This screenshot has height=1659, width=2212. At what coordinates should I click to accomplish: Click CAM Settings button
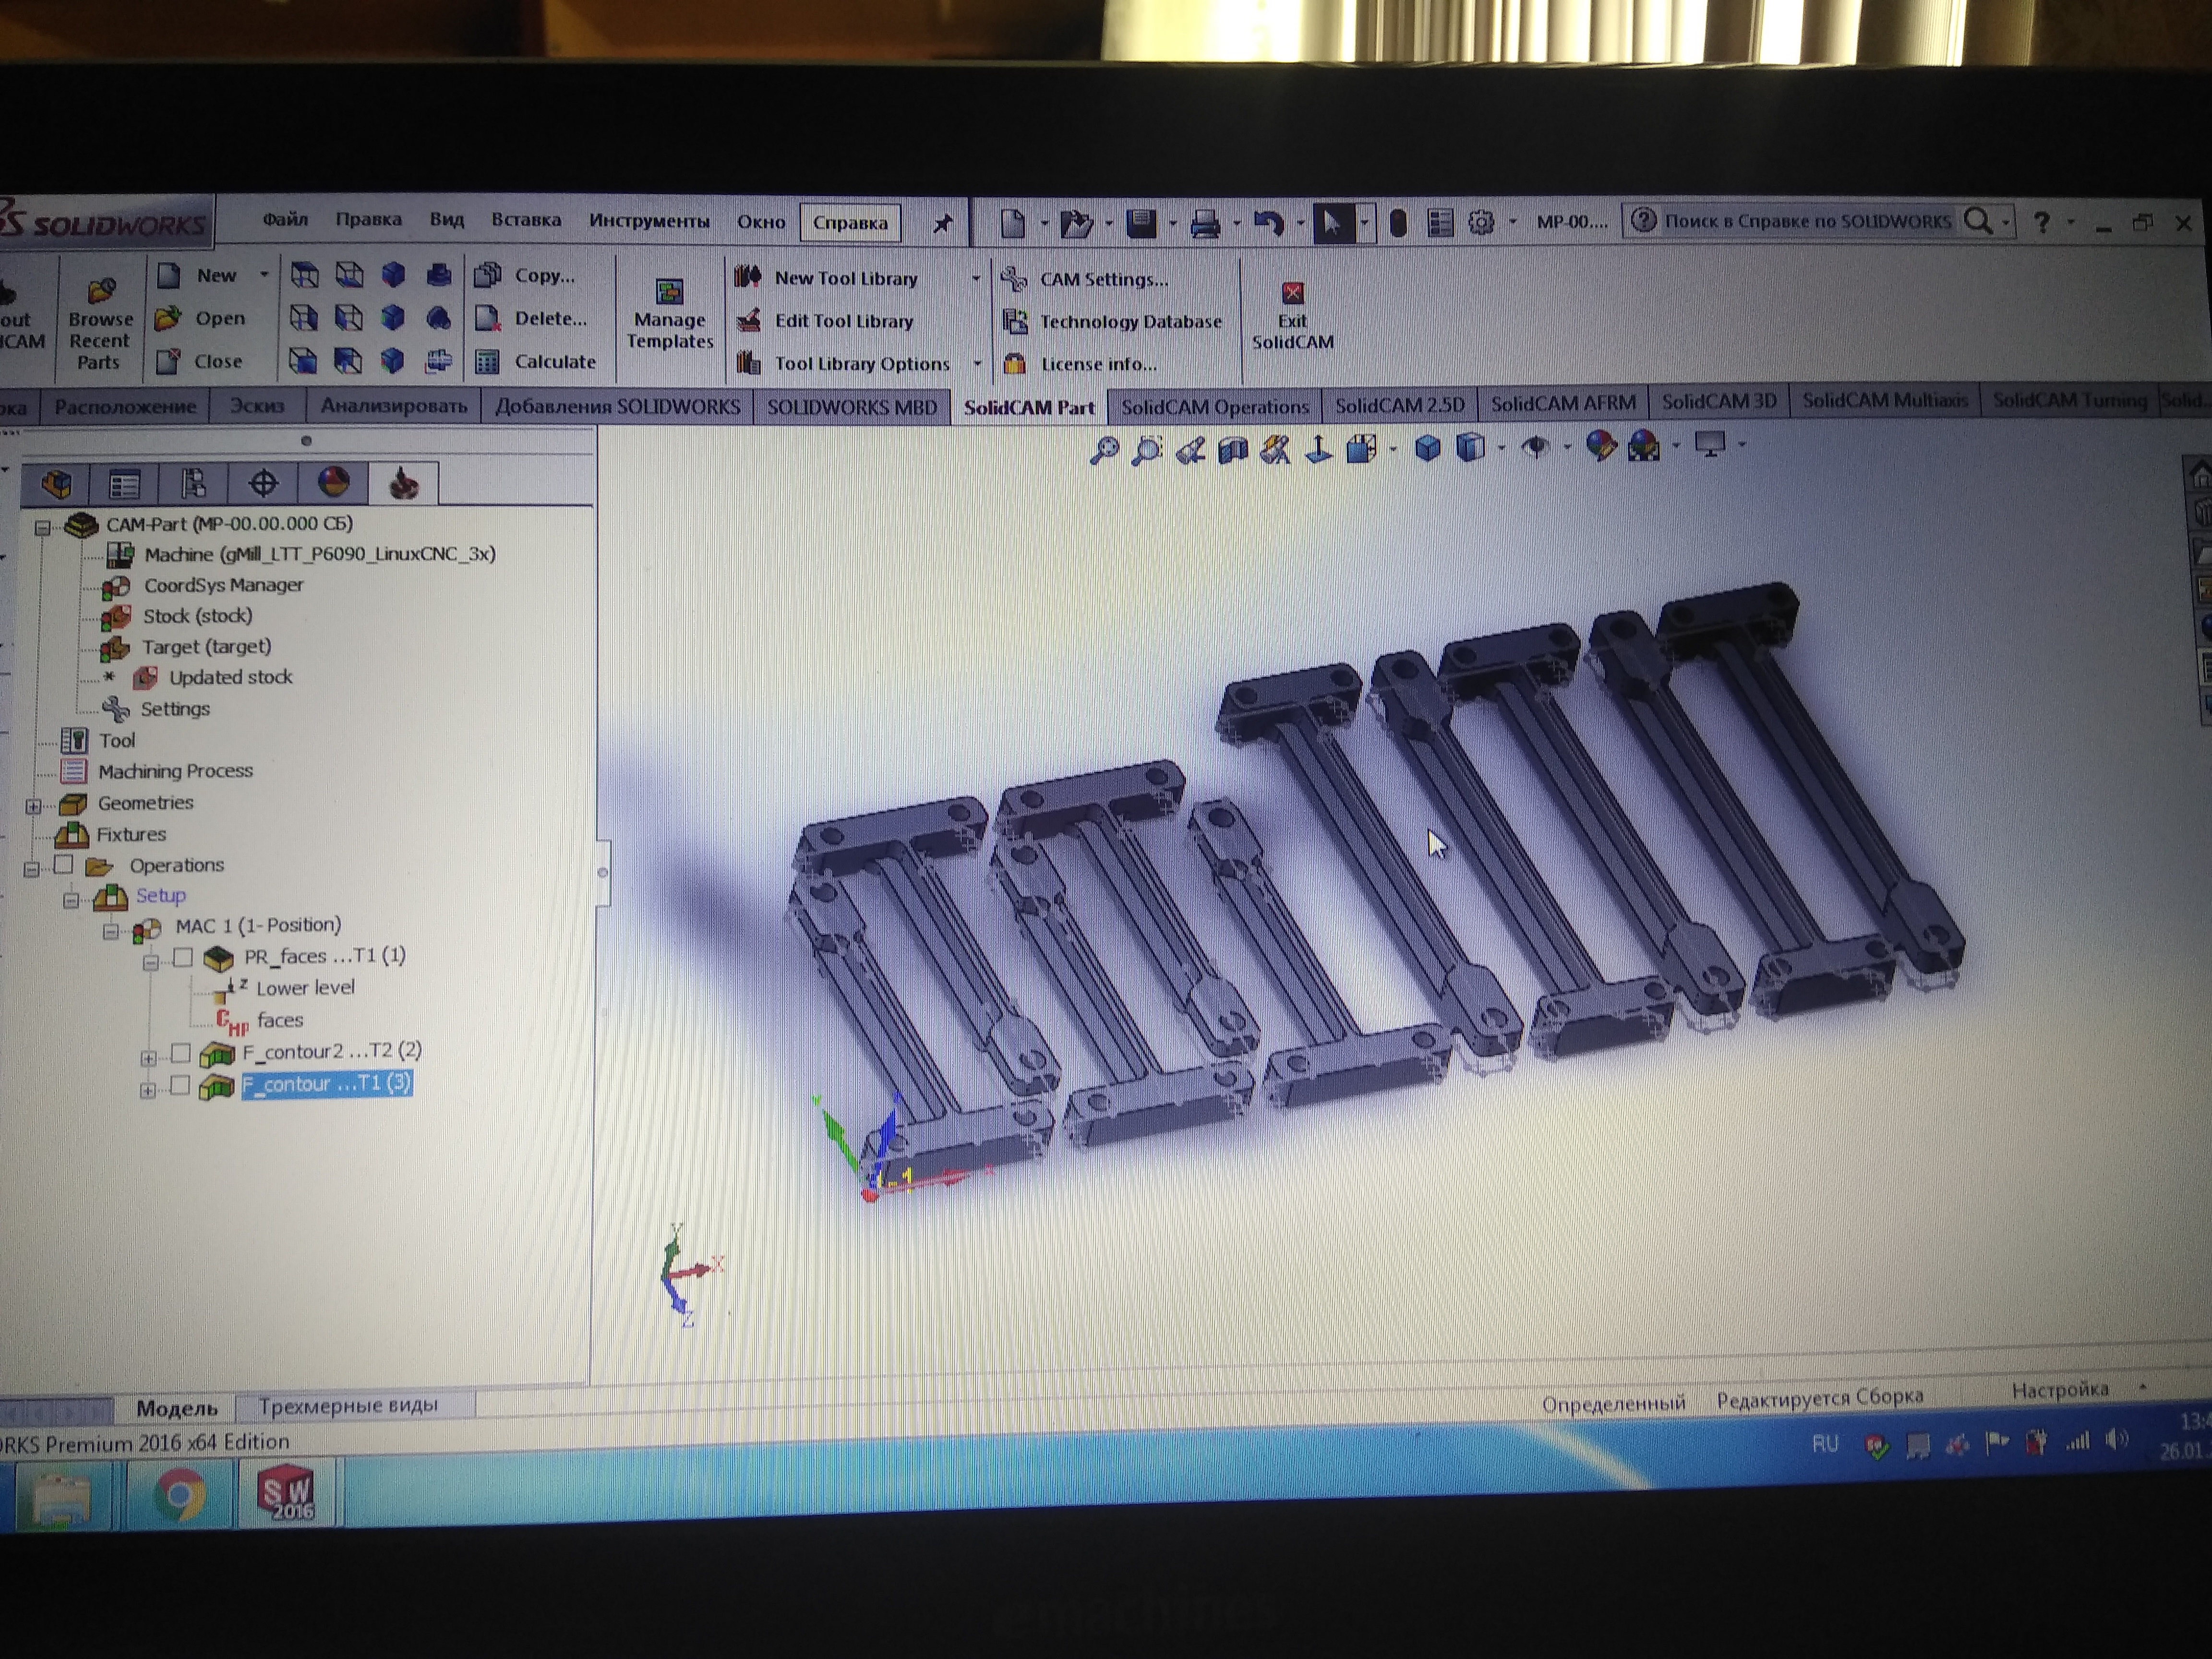pos(1103,279)
